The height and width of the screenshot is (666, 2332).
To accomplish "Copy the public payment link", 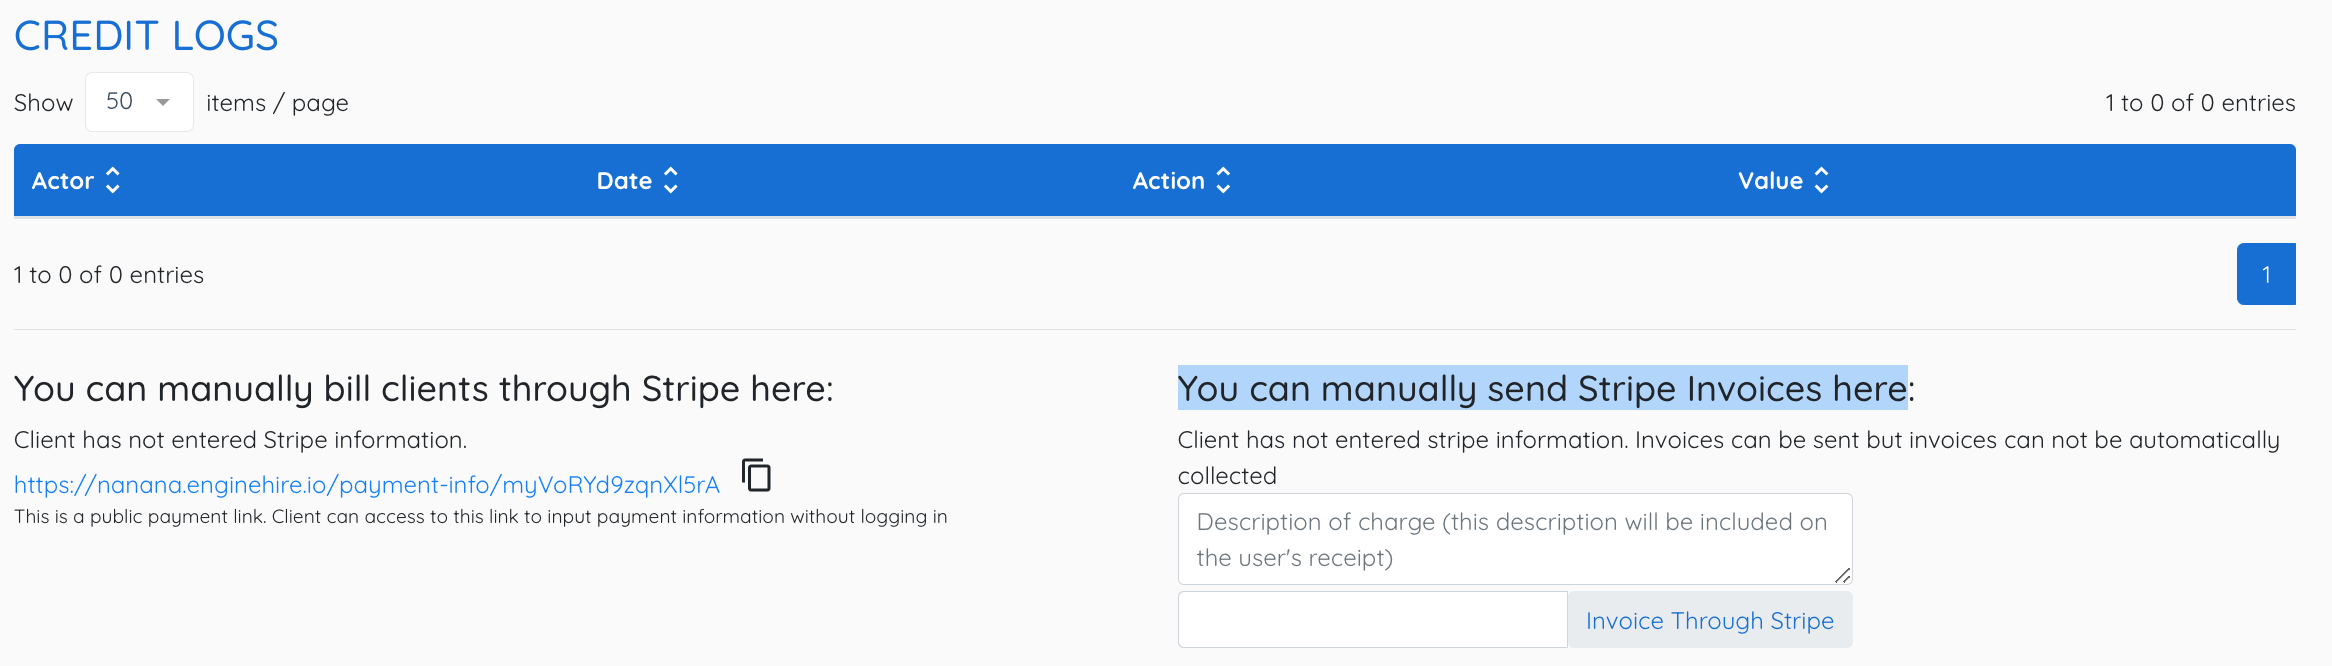I will coord(757,475).
